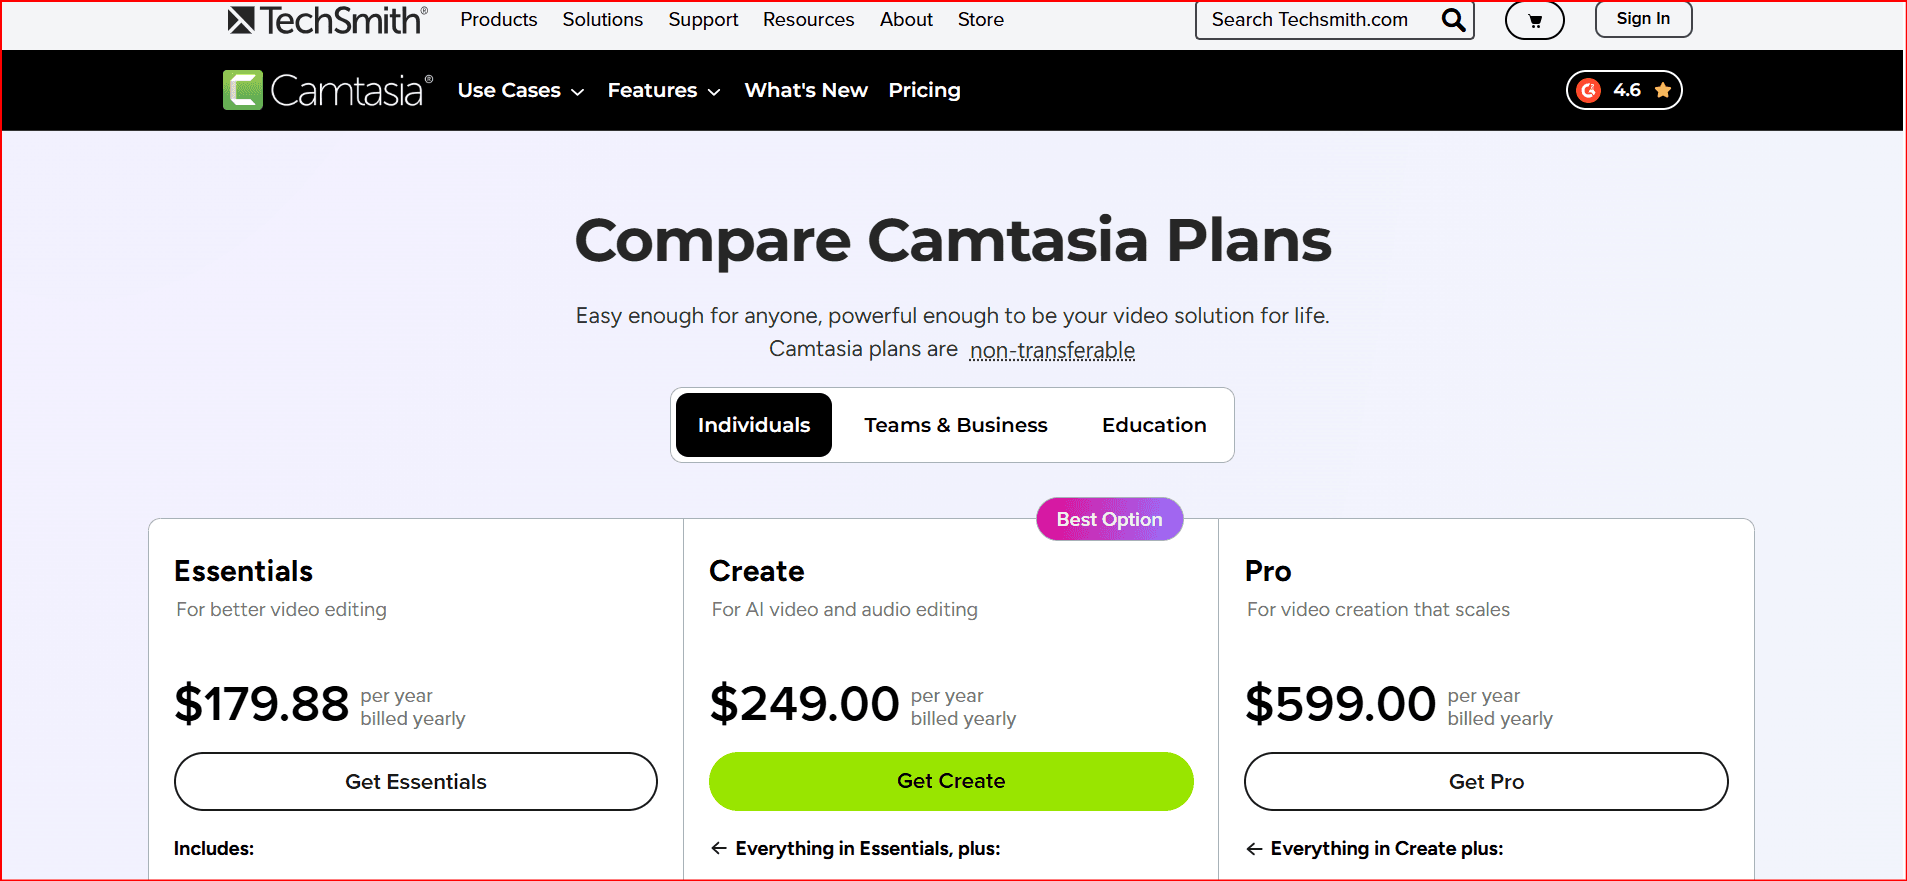Click the TechSmith logo

[327, 20]
